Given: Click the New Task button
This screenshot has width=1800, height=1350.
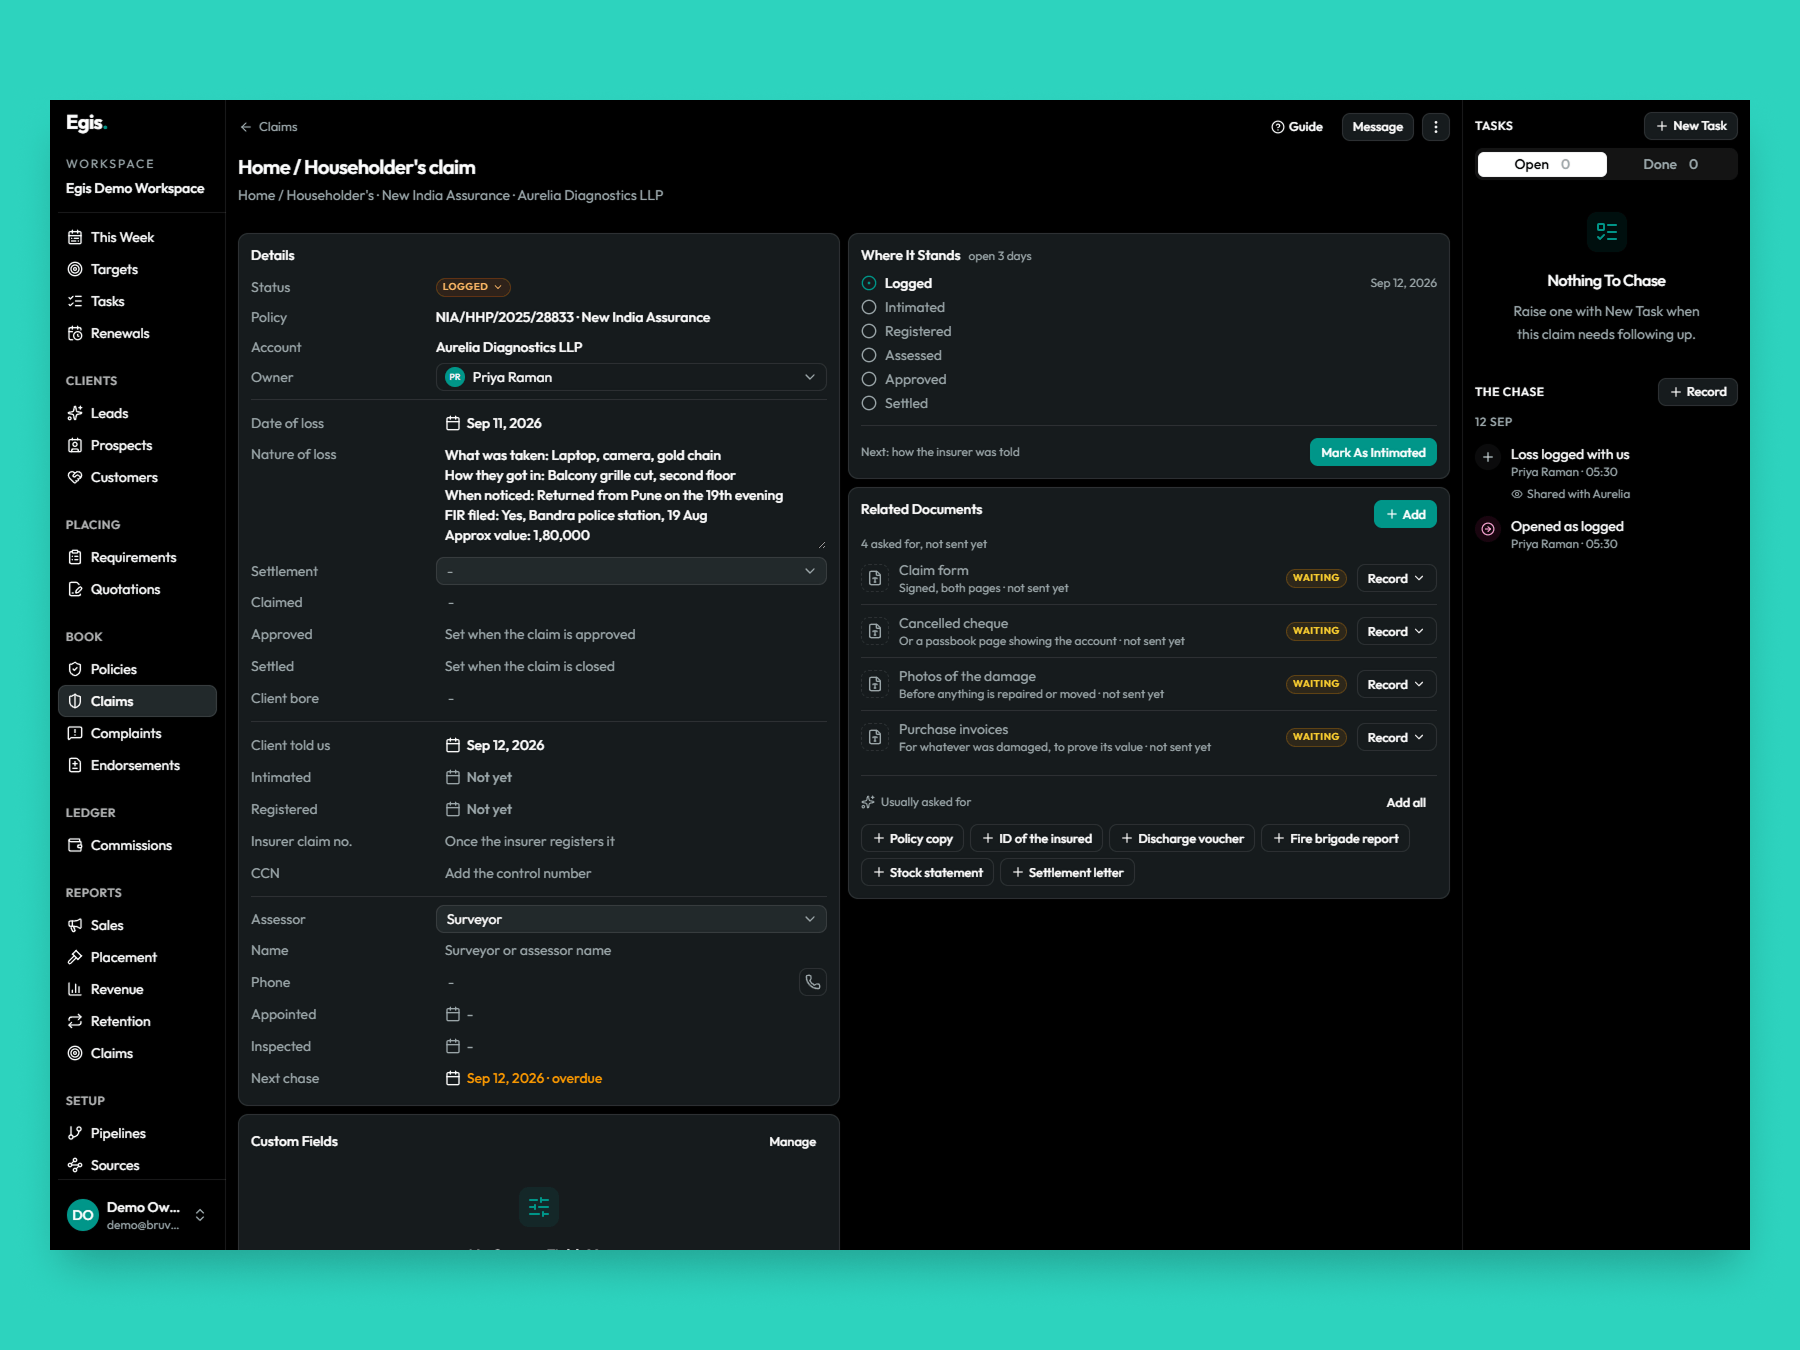Looking at the screenshot, I should (x=1691, y=126).
